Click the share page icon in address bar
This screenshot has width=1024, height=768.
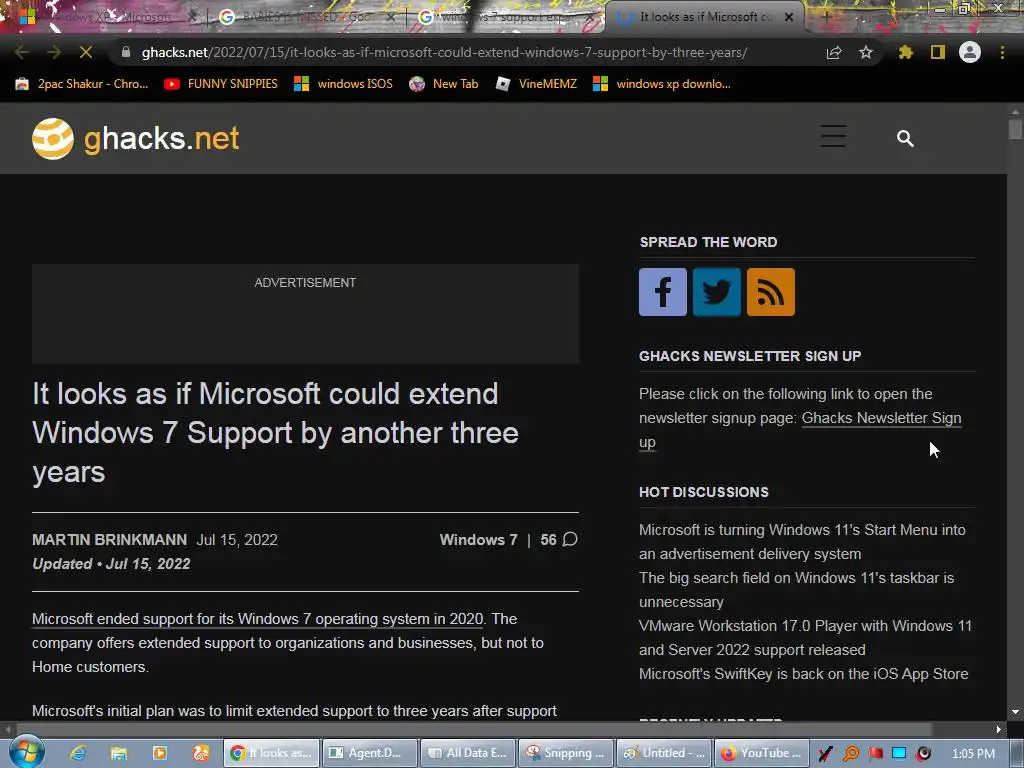[833, 52]
